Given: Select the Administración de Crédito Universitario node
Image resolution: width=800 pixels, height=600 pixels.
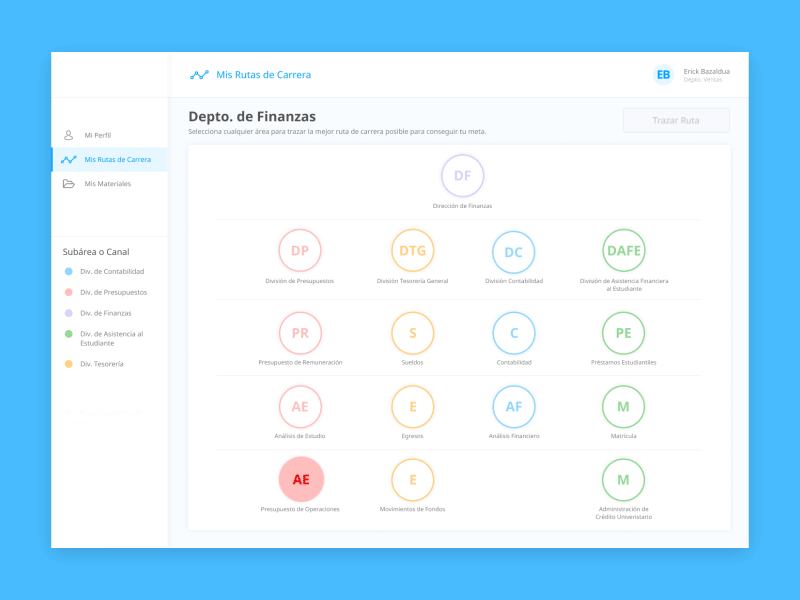Looking at the screenshot, I should tap(623, 480).
